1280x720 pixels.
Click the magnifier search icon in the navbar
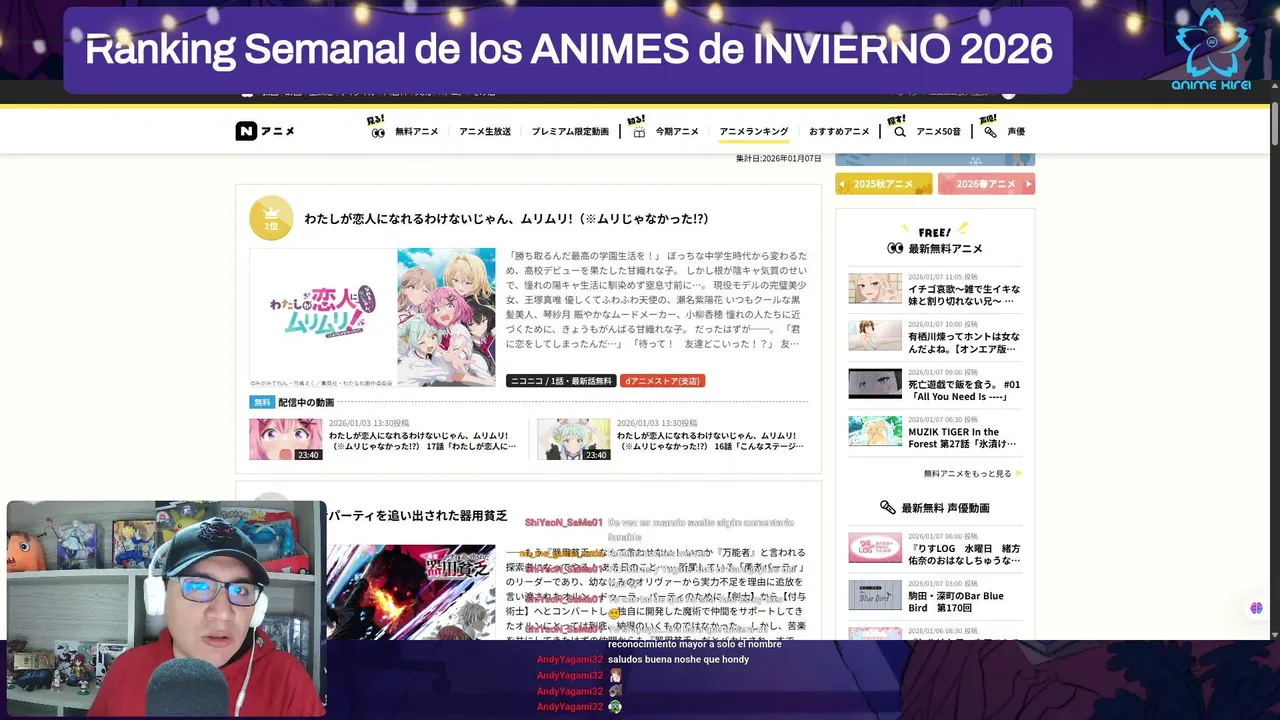[899, 132]
